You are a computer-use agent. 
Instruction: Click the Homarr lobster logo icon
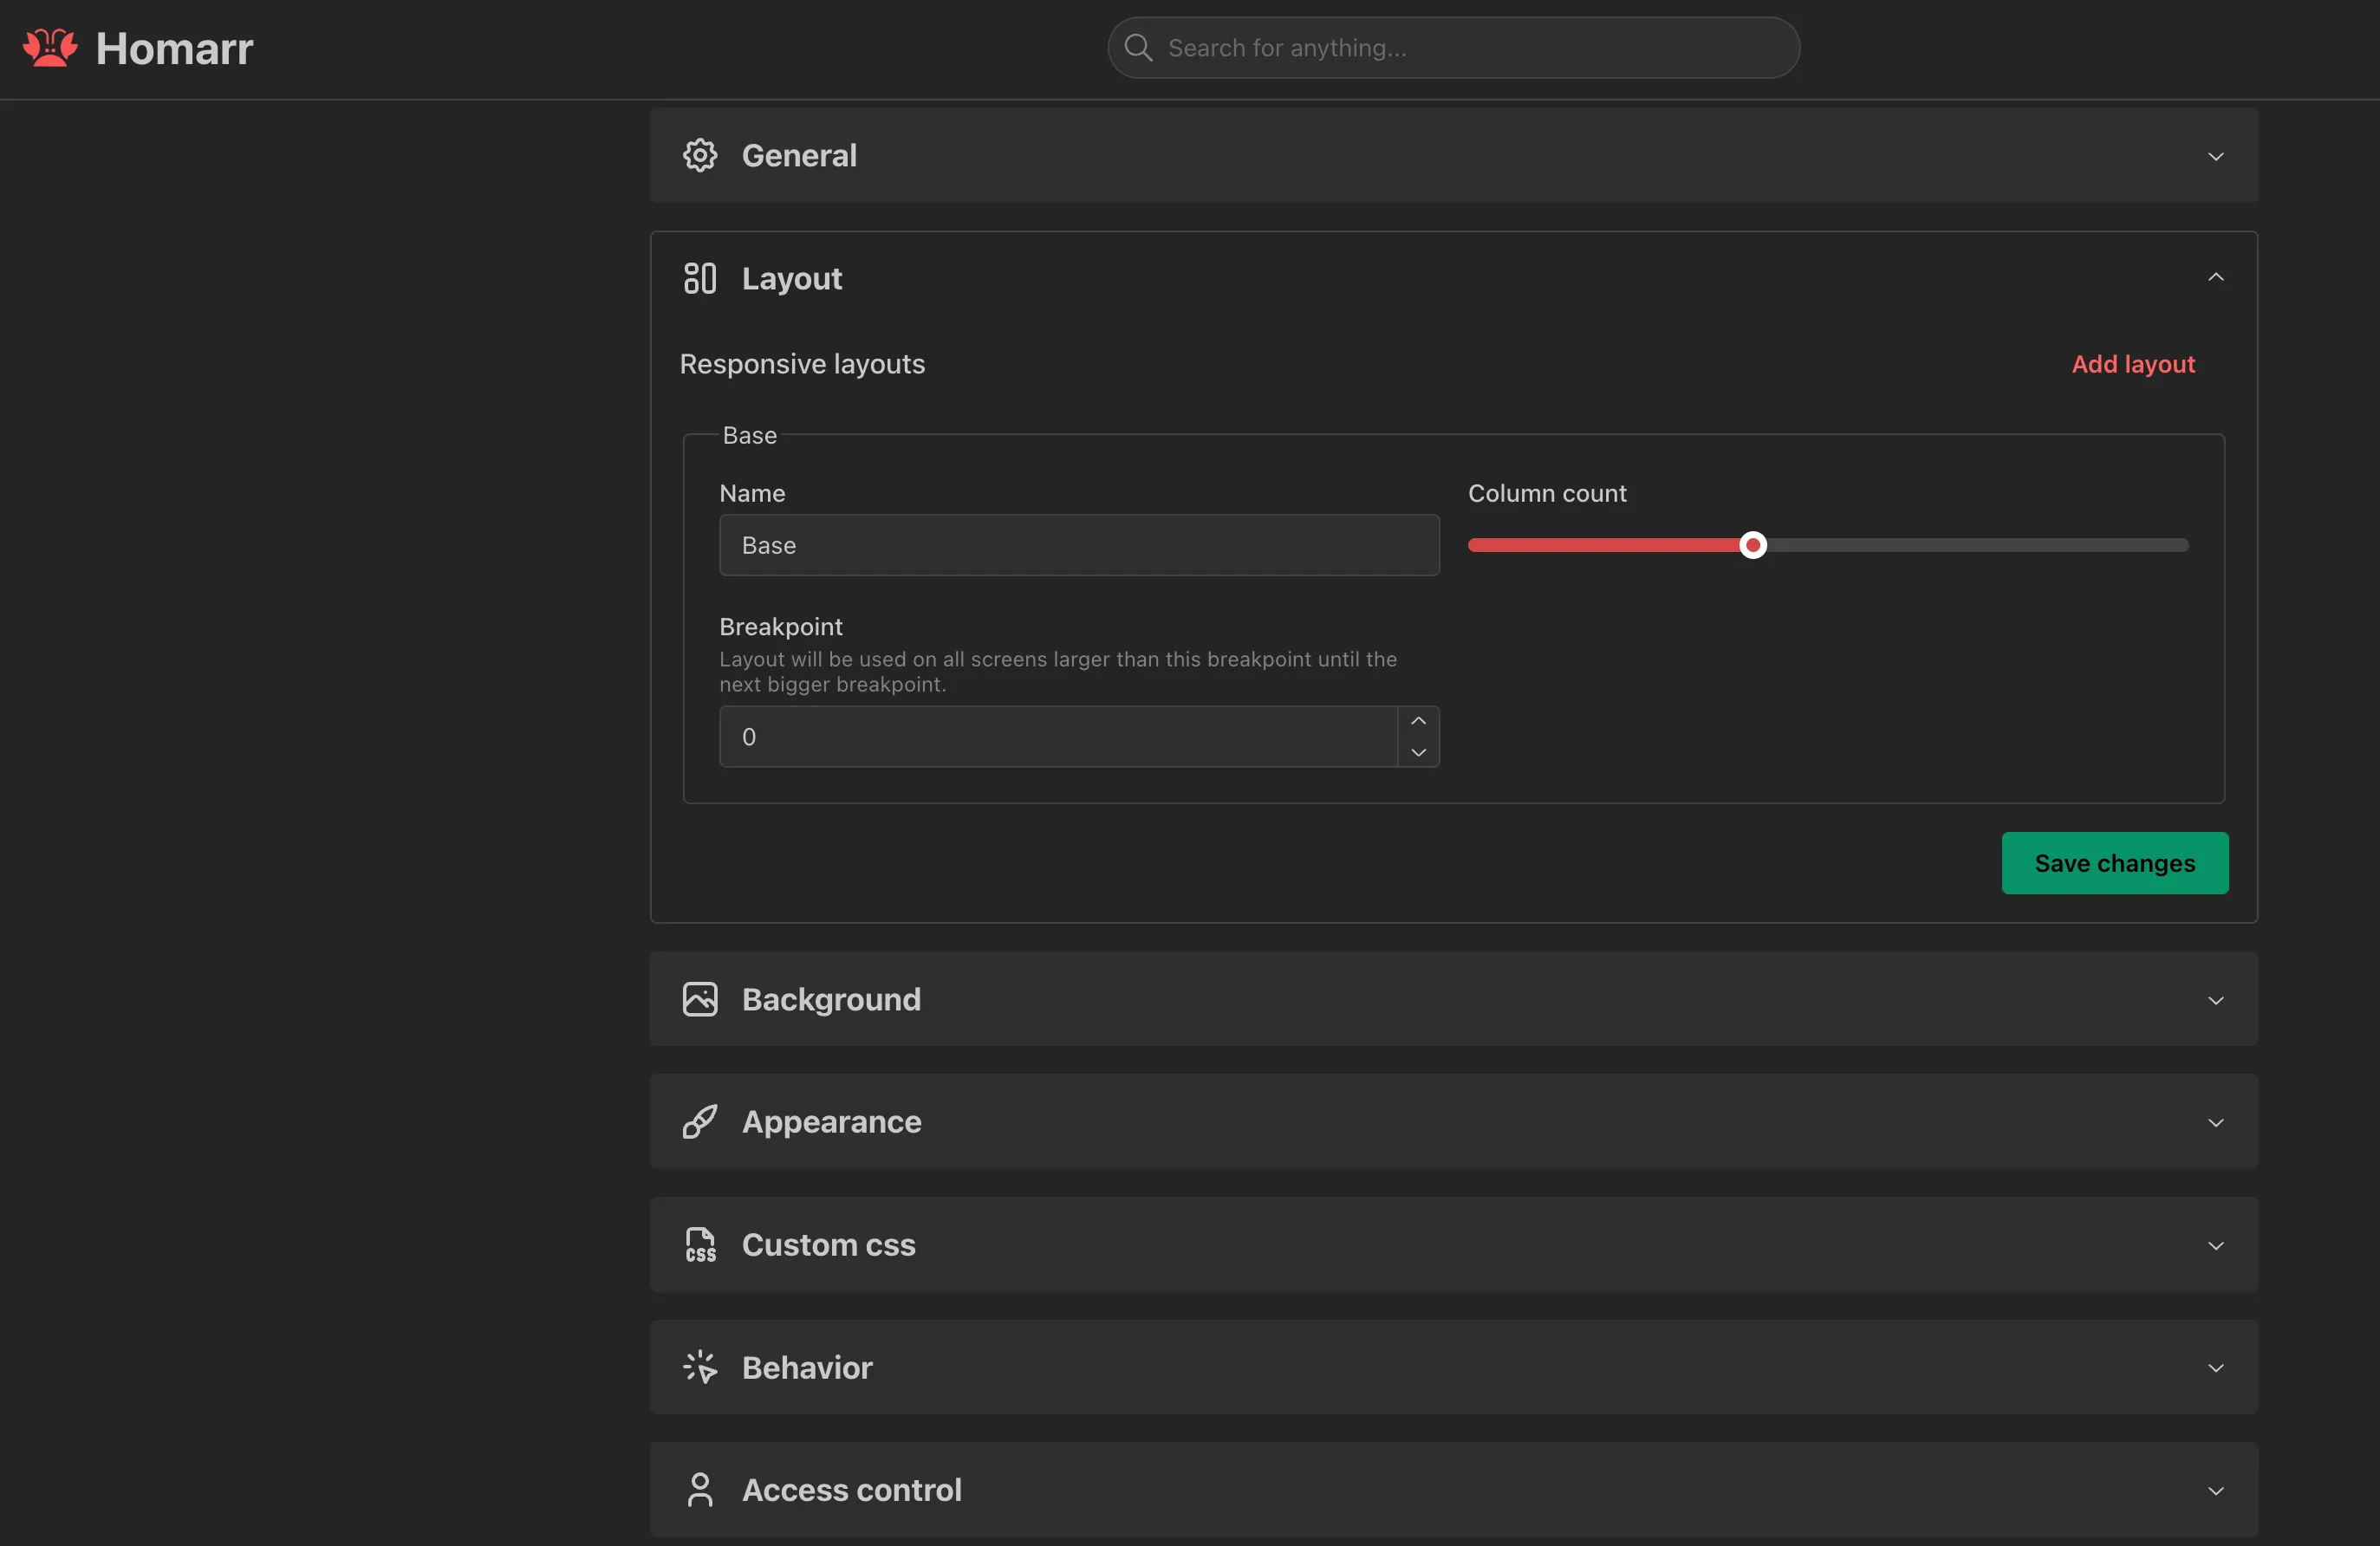[x=50, y=48]
